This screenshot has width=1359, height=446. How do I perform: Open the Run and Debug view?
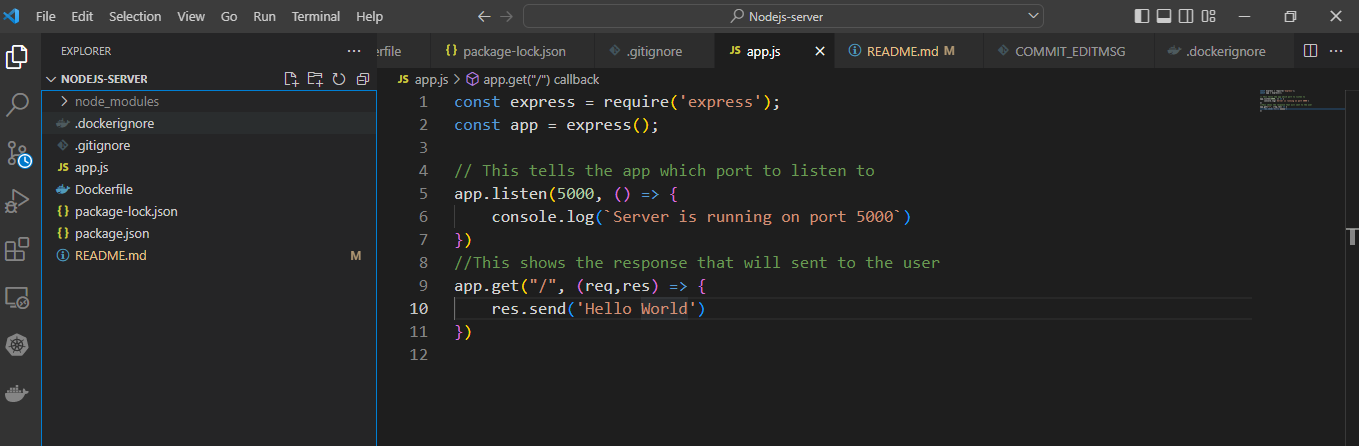pyautogui.click(x=18, y=201)
